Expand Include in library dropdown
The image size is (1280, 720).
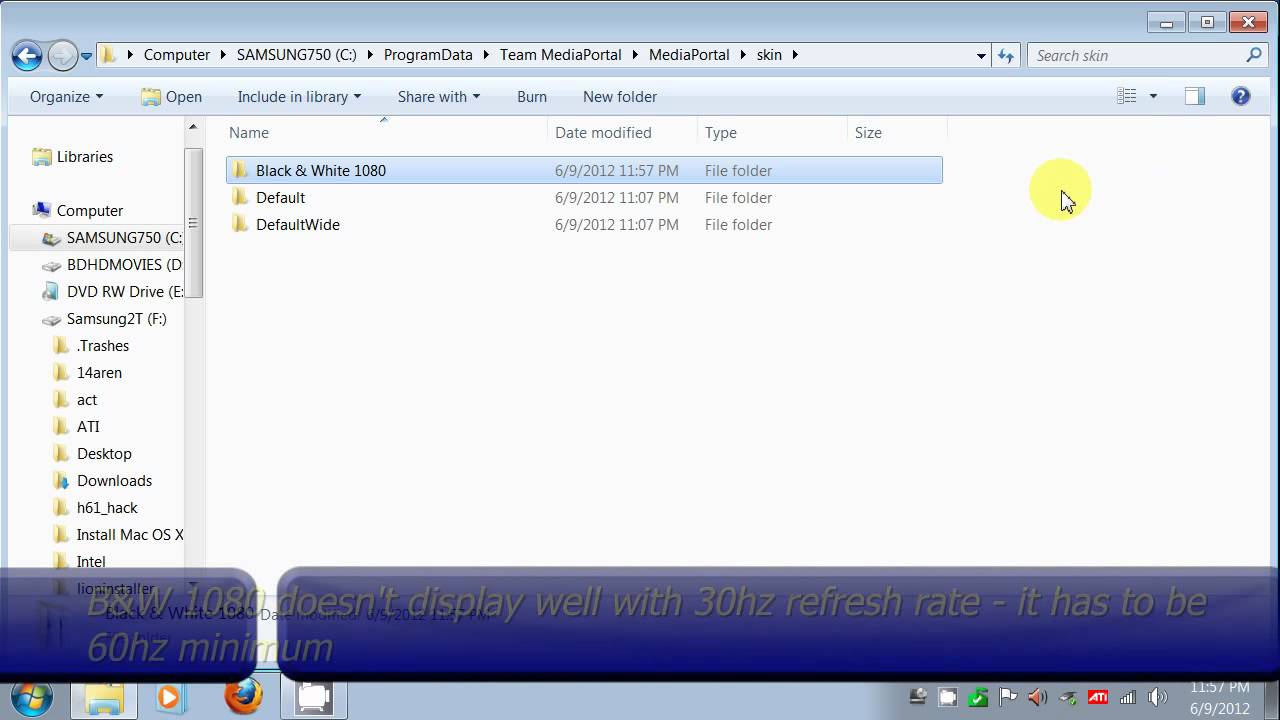[299, 97]
